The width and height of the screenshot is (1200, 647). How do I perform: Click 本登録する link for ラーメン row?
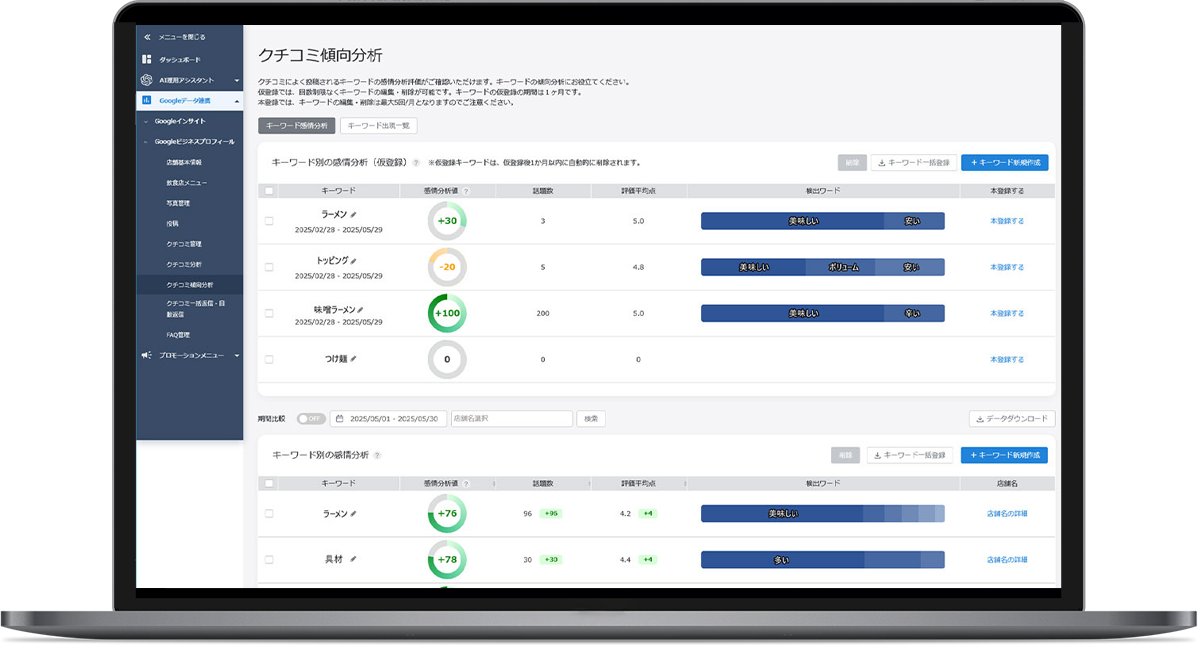pos(1007,221)
